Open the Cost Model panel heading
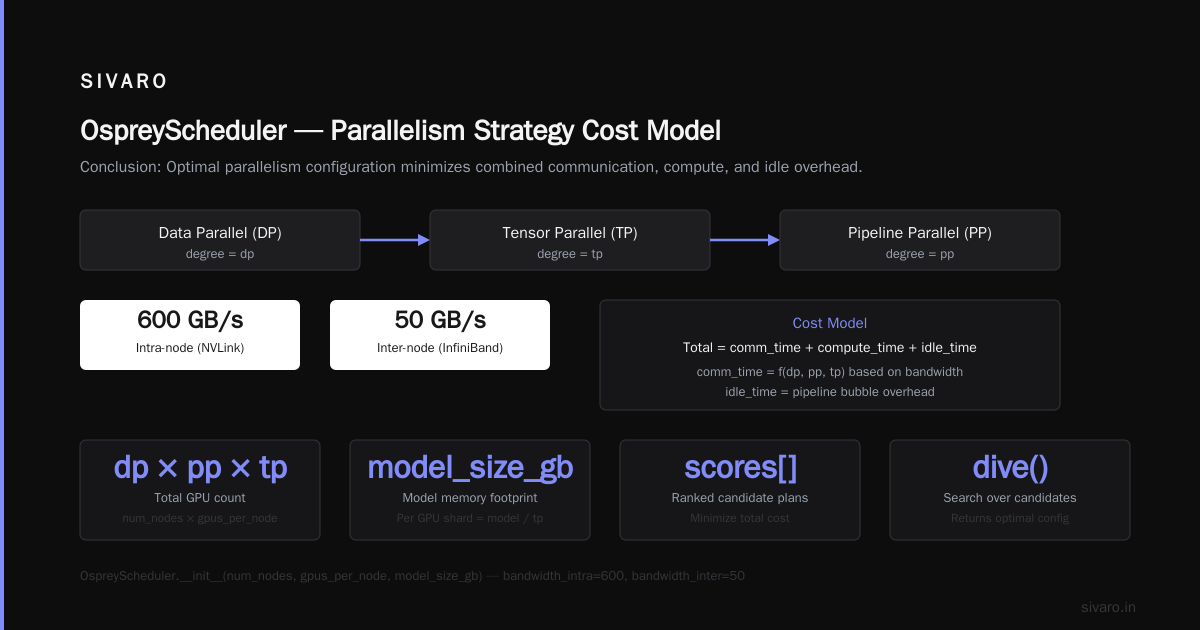1200x630 pixels. tap(830, 323)
